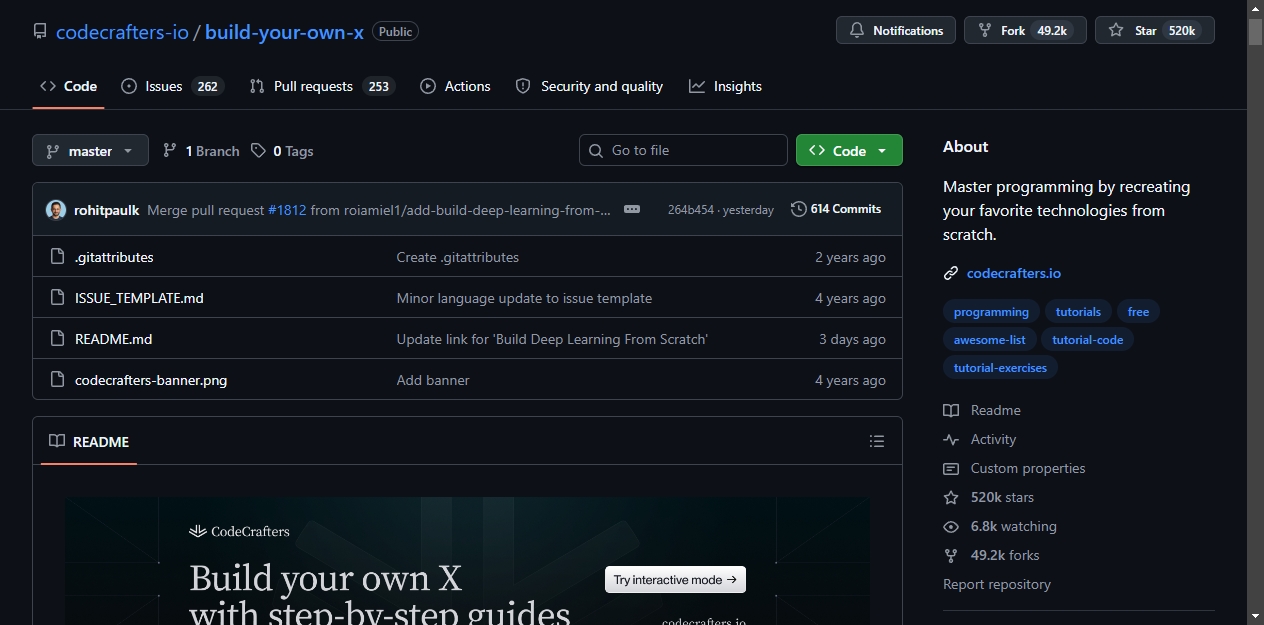Open the 'Add banner' commit message
Image resolution: width=1264 pixels, height=625 pixels.
point(433,380)
